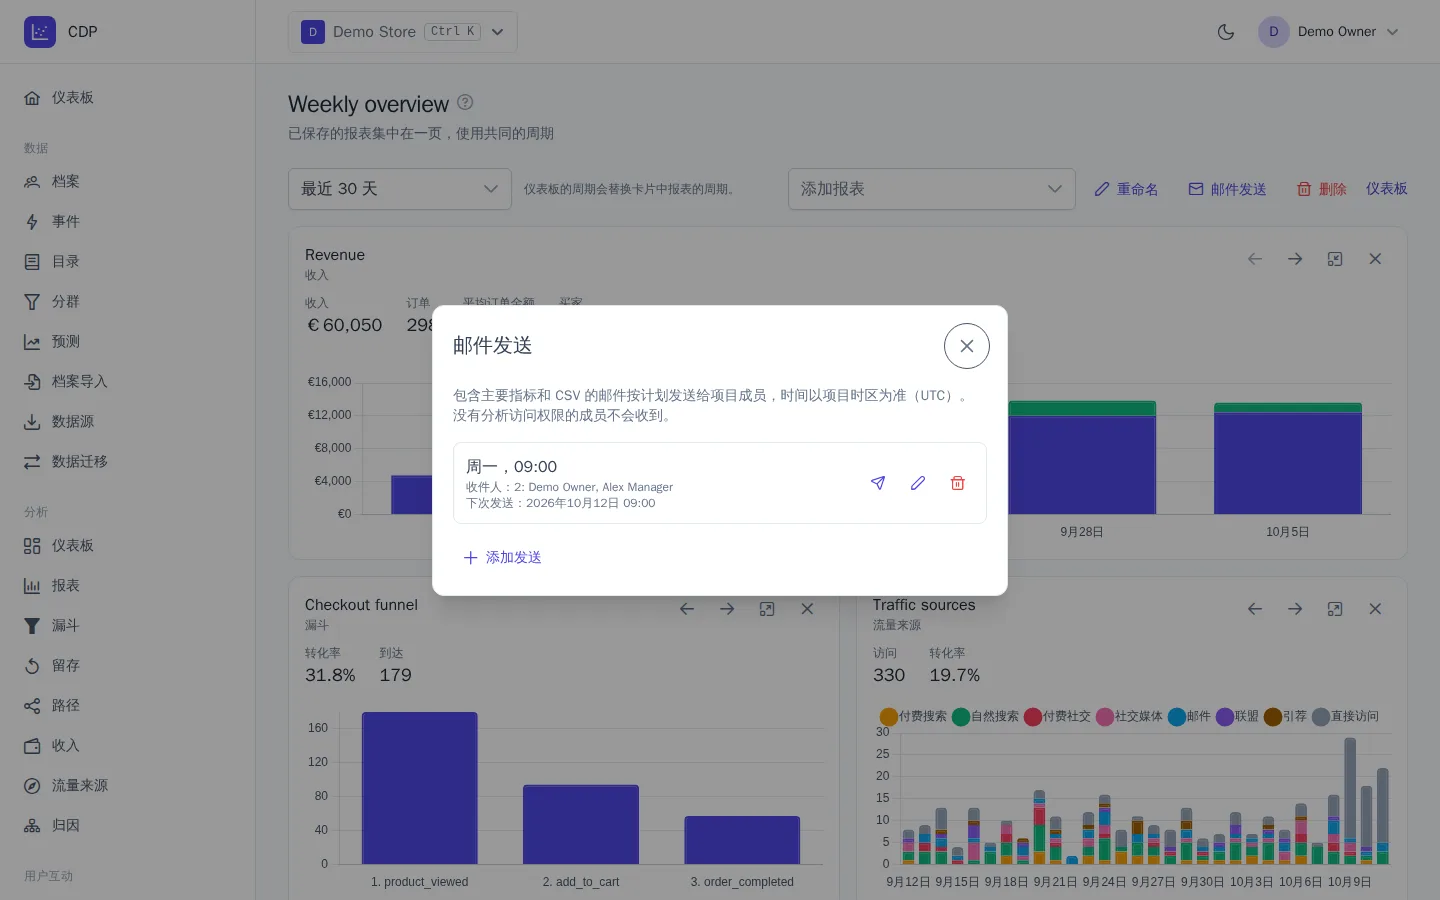The width and height of the screenshot is (1440, 900).
Task: Toggle dark mode with the moon icon
Action: 1226,32
